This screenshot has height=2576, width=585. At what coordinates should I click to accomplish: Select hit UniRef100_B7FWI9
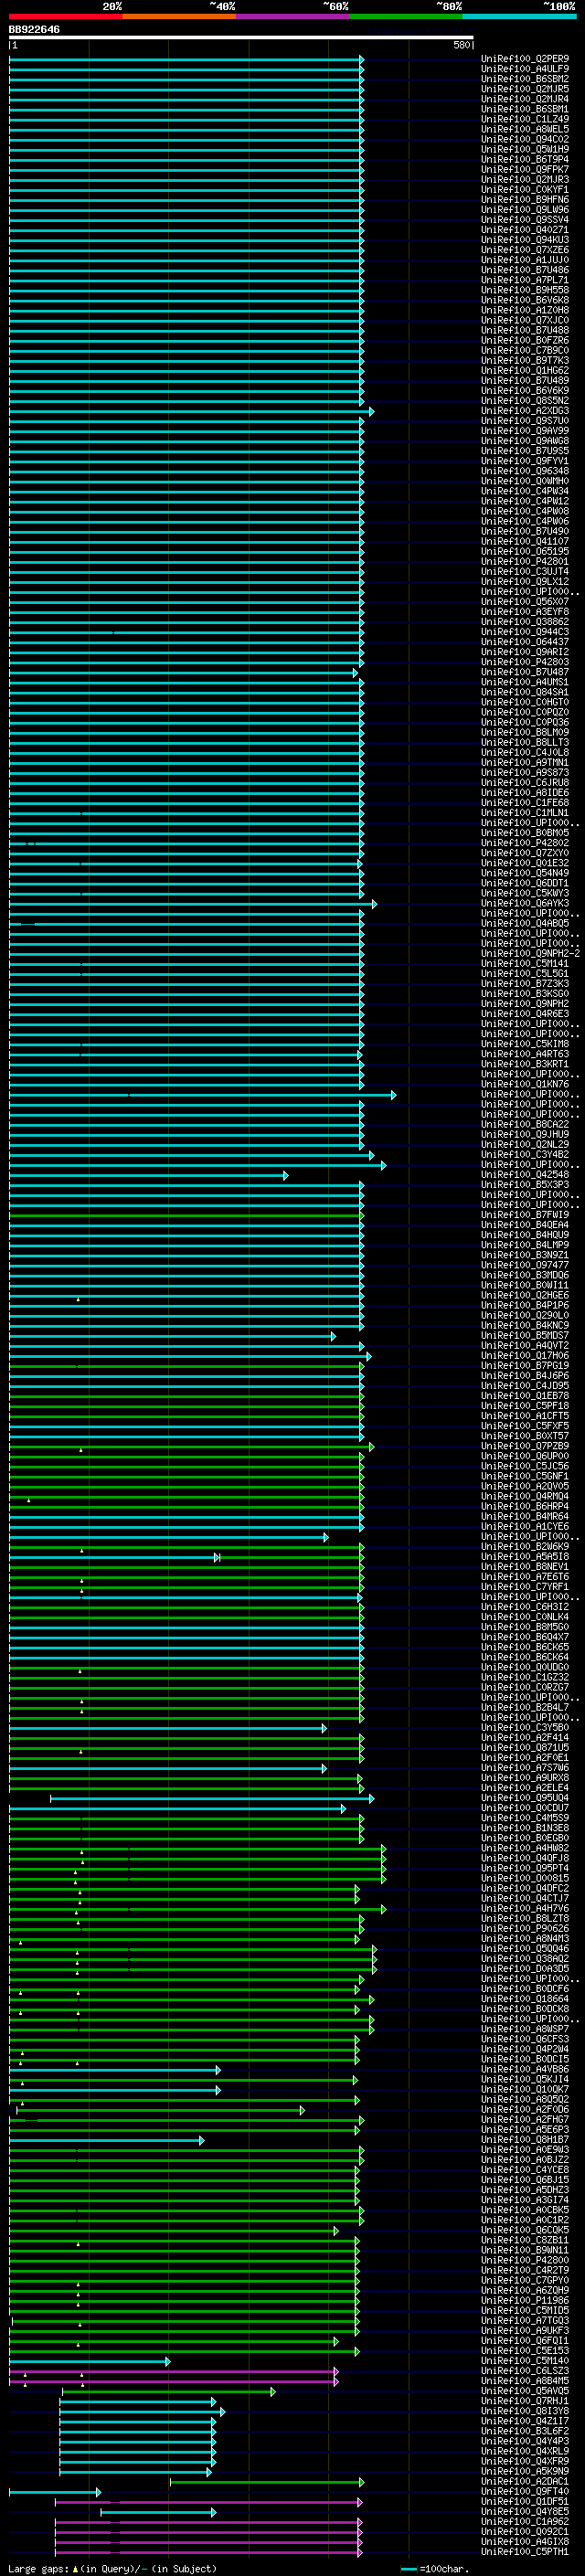click(x=525, y=1215)
